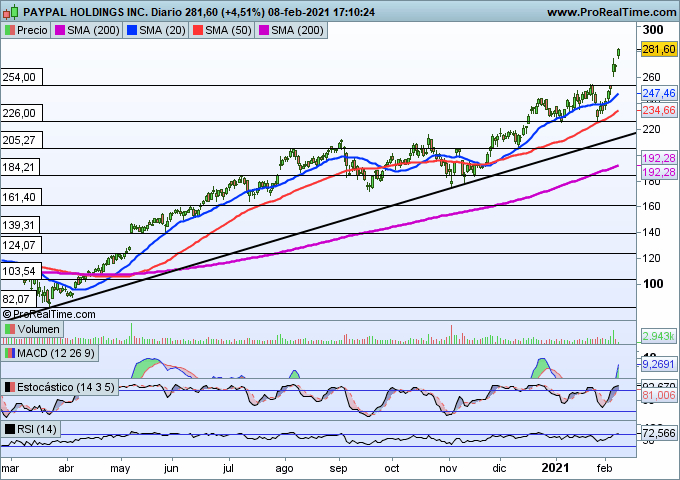This screenshot has width=680, height=480.
Task: Click the RSI (14) indicator icon
Action: click(x=10, y=429)
